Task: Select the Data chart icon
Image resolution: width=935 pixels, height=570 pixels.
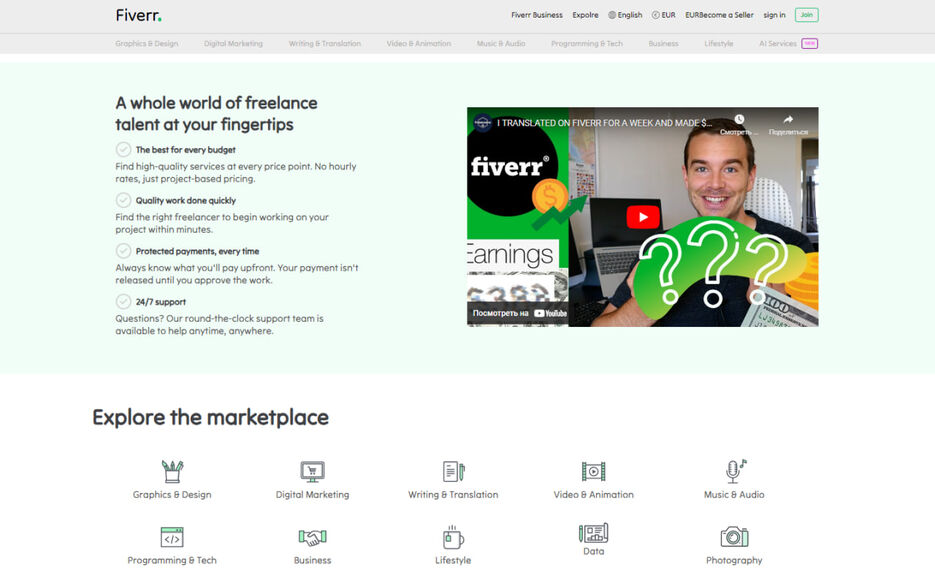Action: click(x=593, y=532)
